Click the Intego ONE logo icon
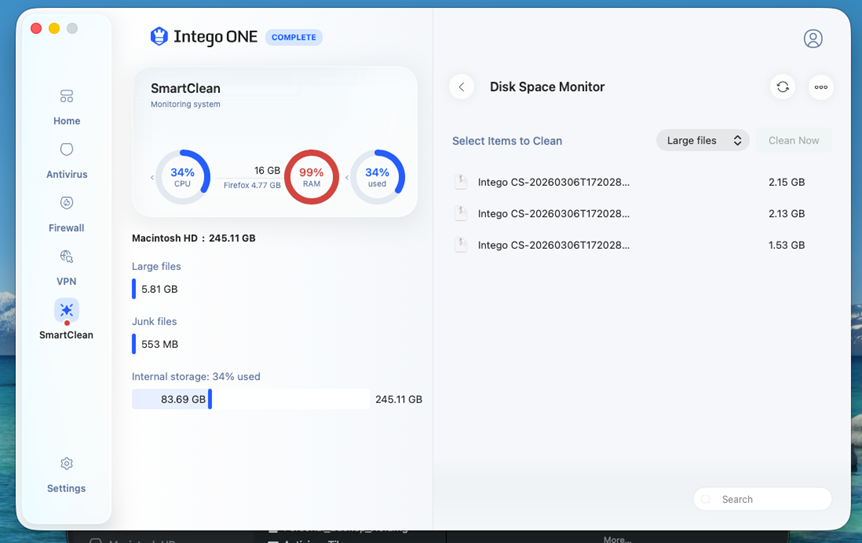The width and height of the screenshot is (862, 543). [x=159, y=36]
